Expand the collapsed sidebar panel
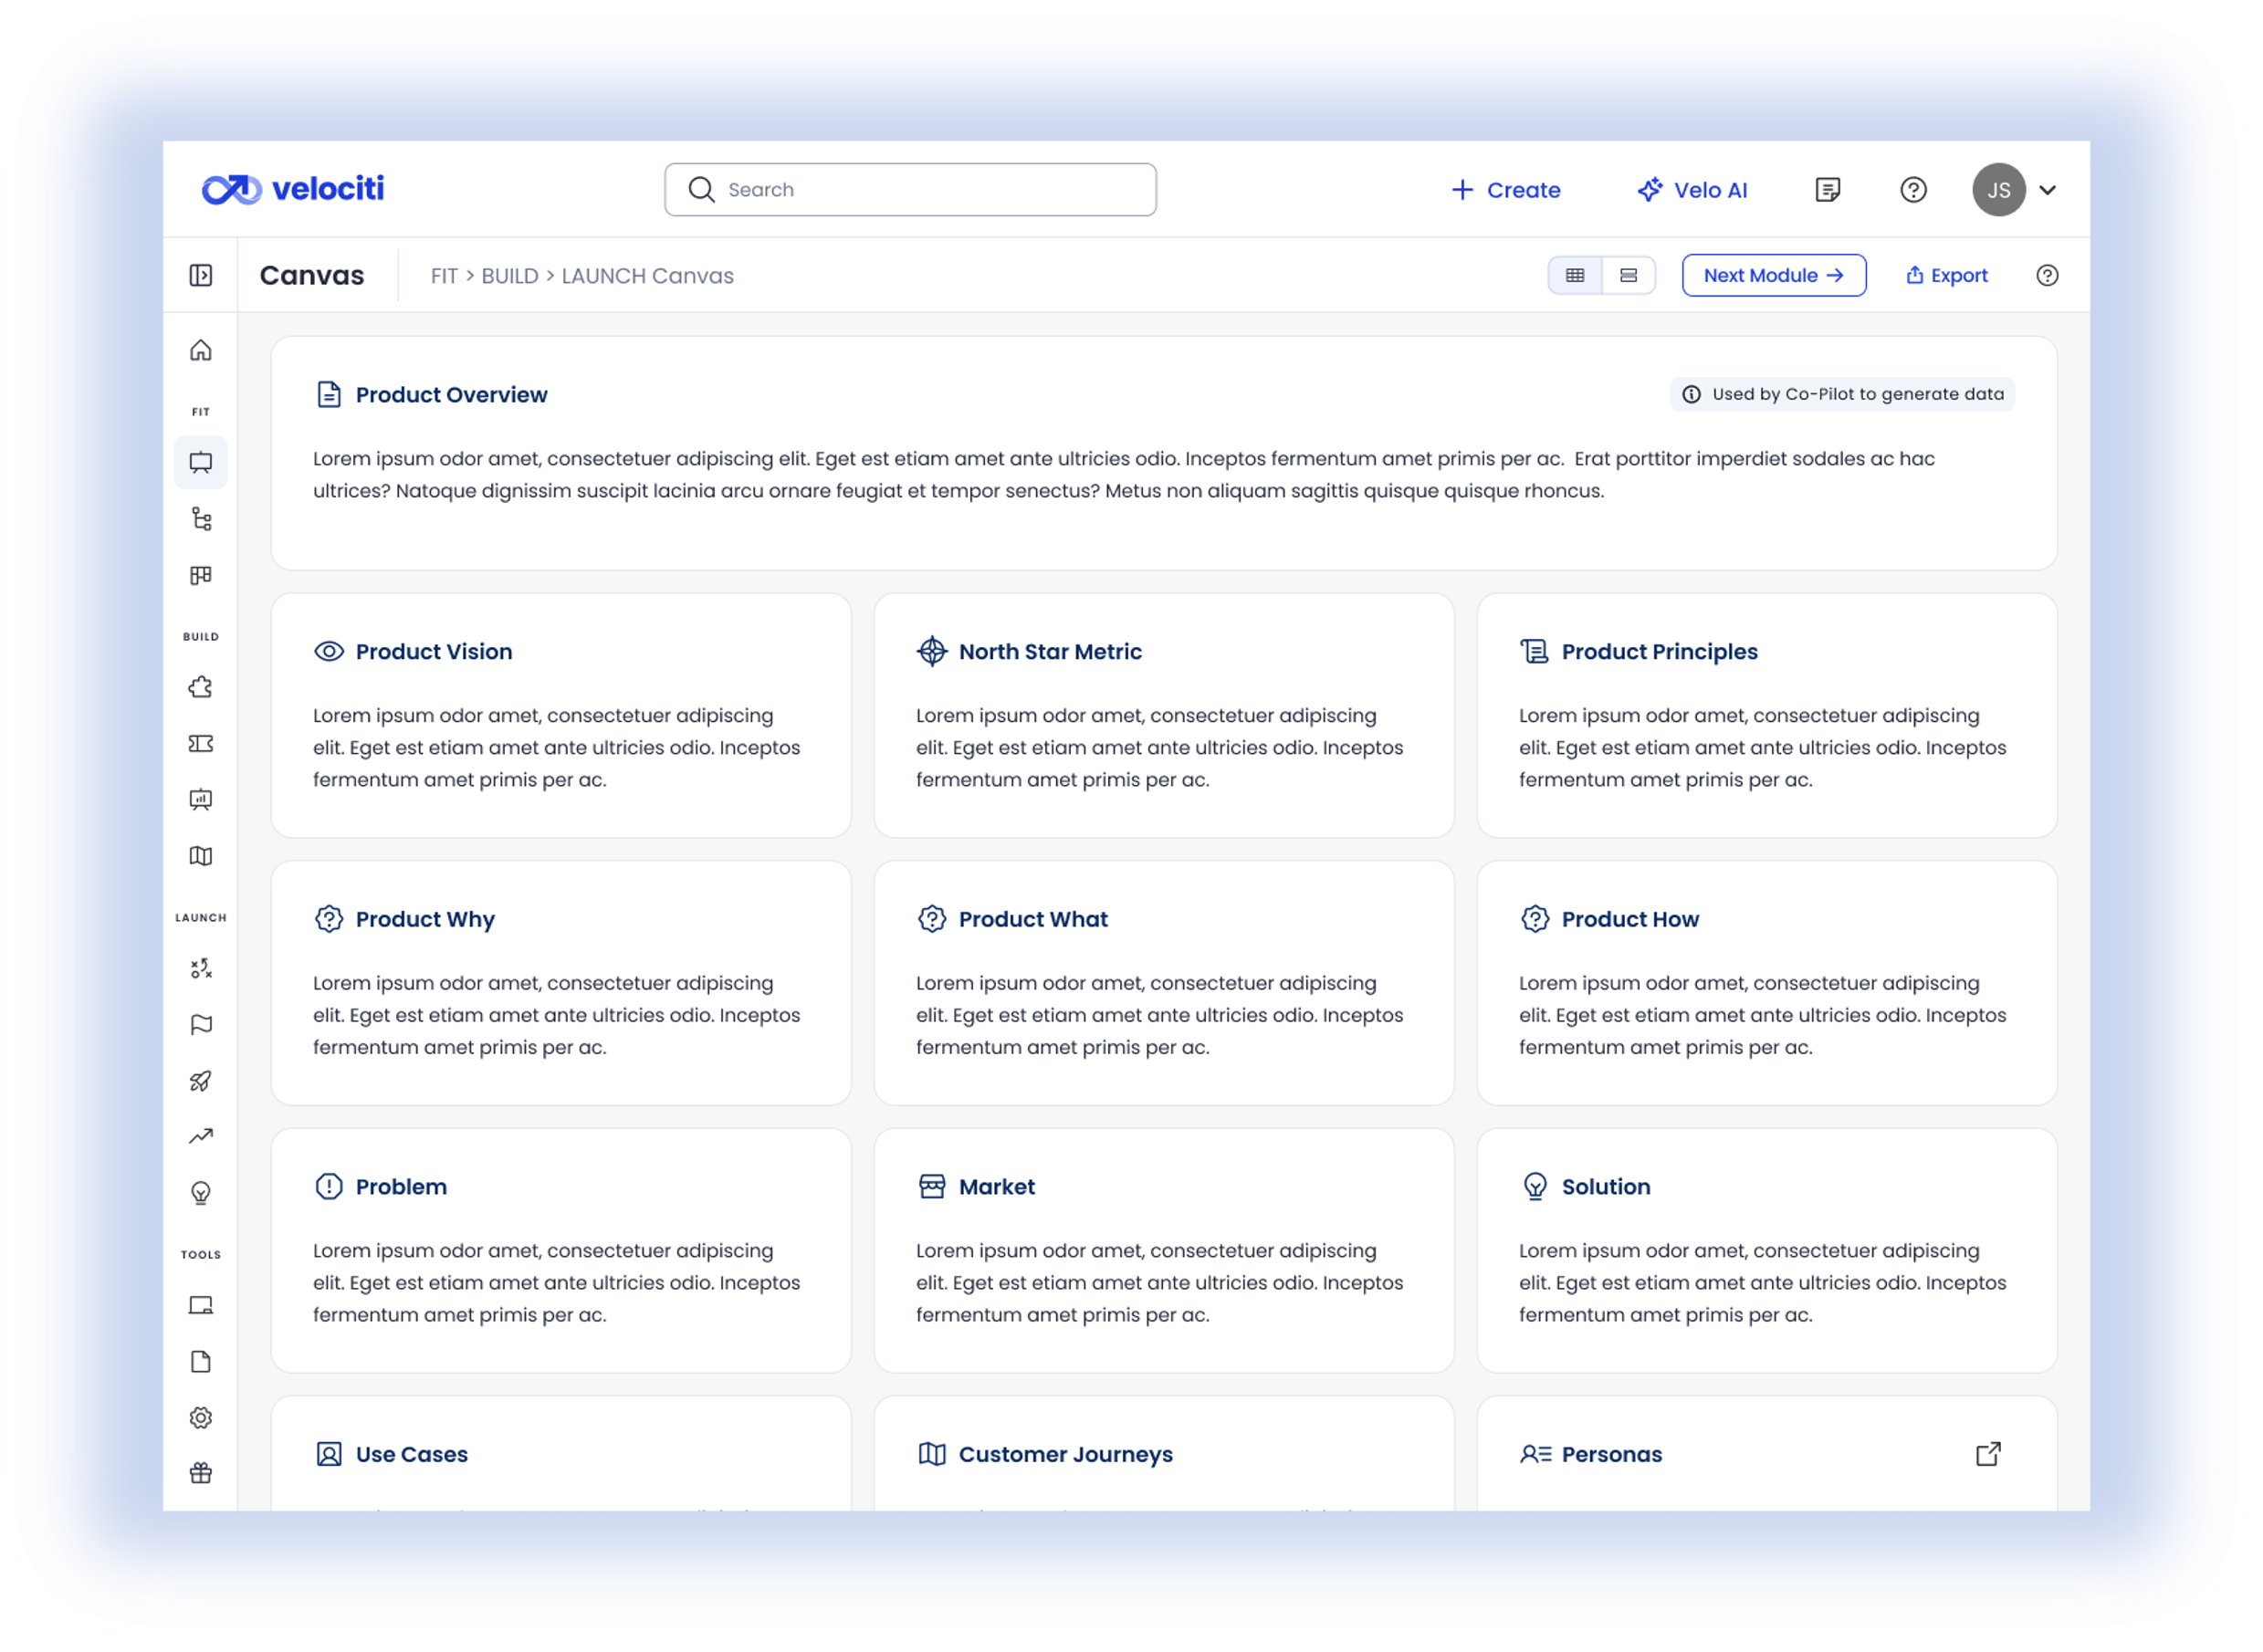The height and width of the screenshot is (1652, 2263). point(201,276)
